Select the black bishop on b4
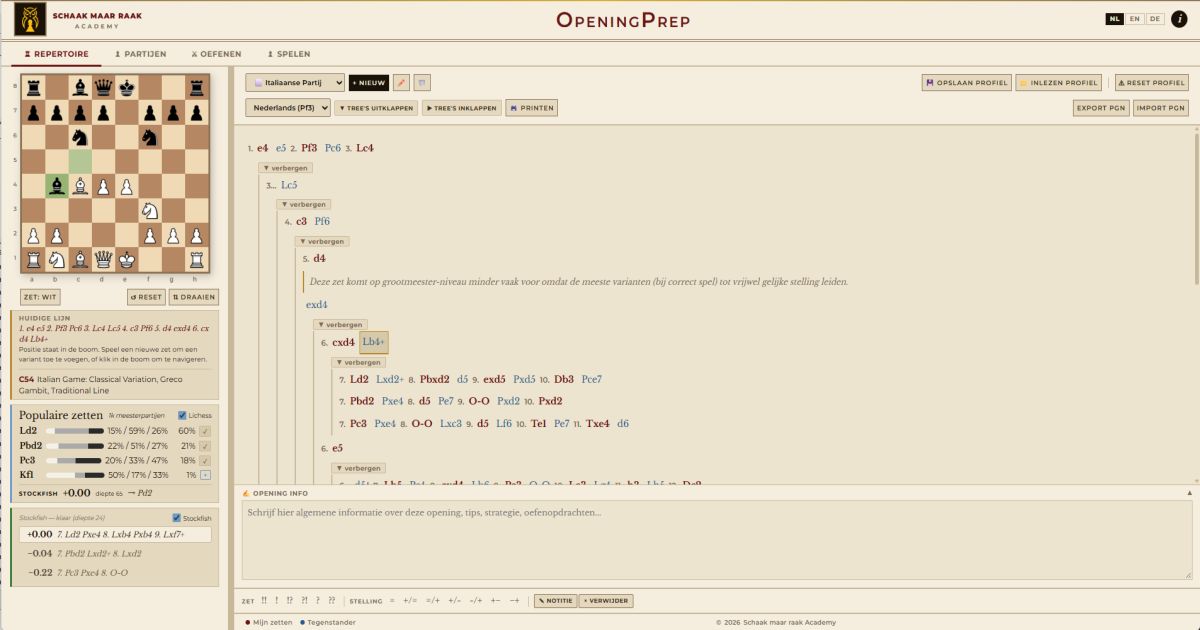This screenshot has width=1200, height=630. [57, 186]
